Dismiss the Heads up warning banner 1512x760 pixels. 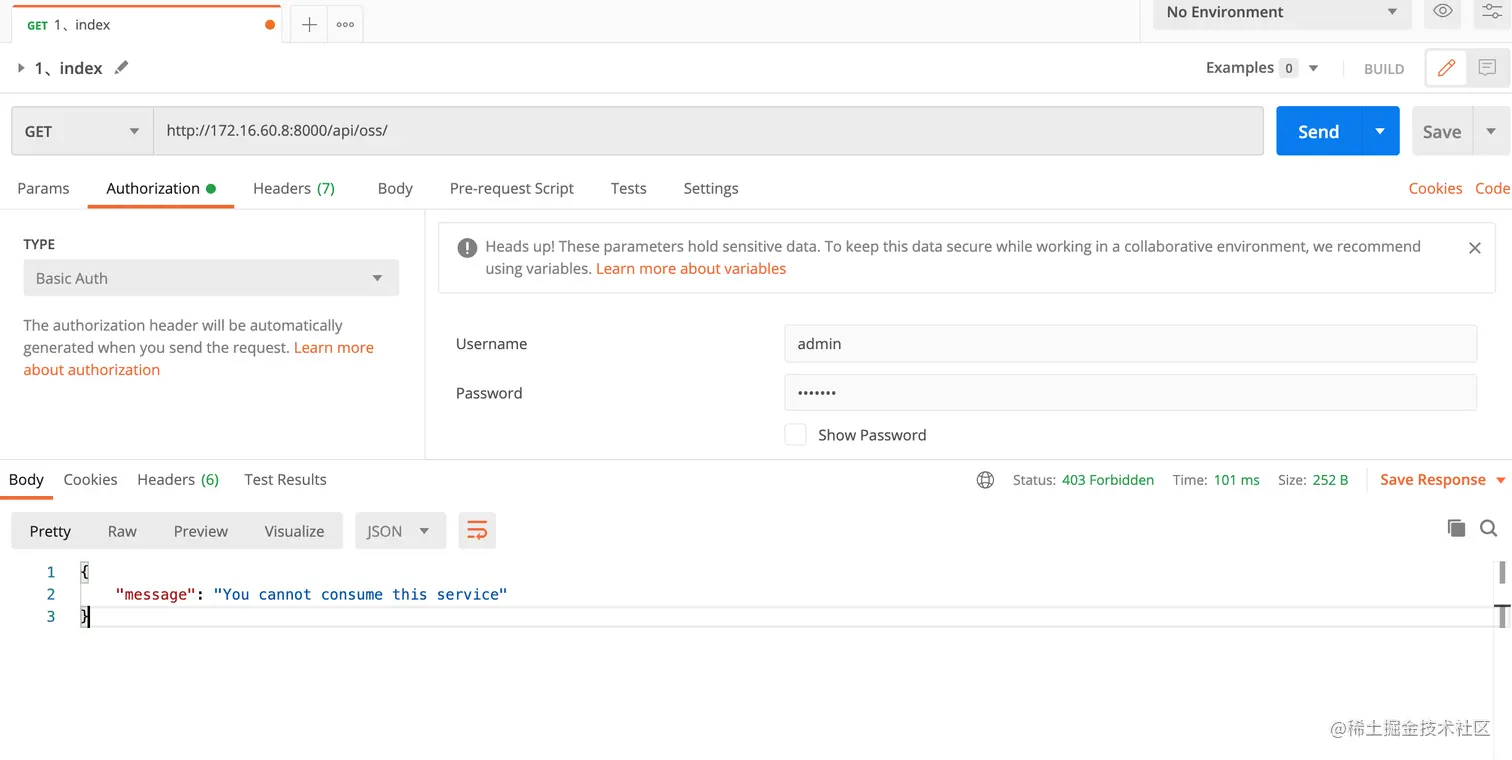tap(1474, 248)
